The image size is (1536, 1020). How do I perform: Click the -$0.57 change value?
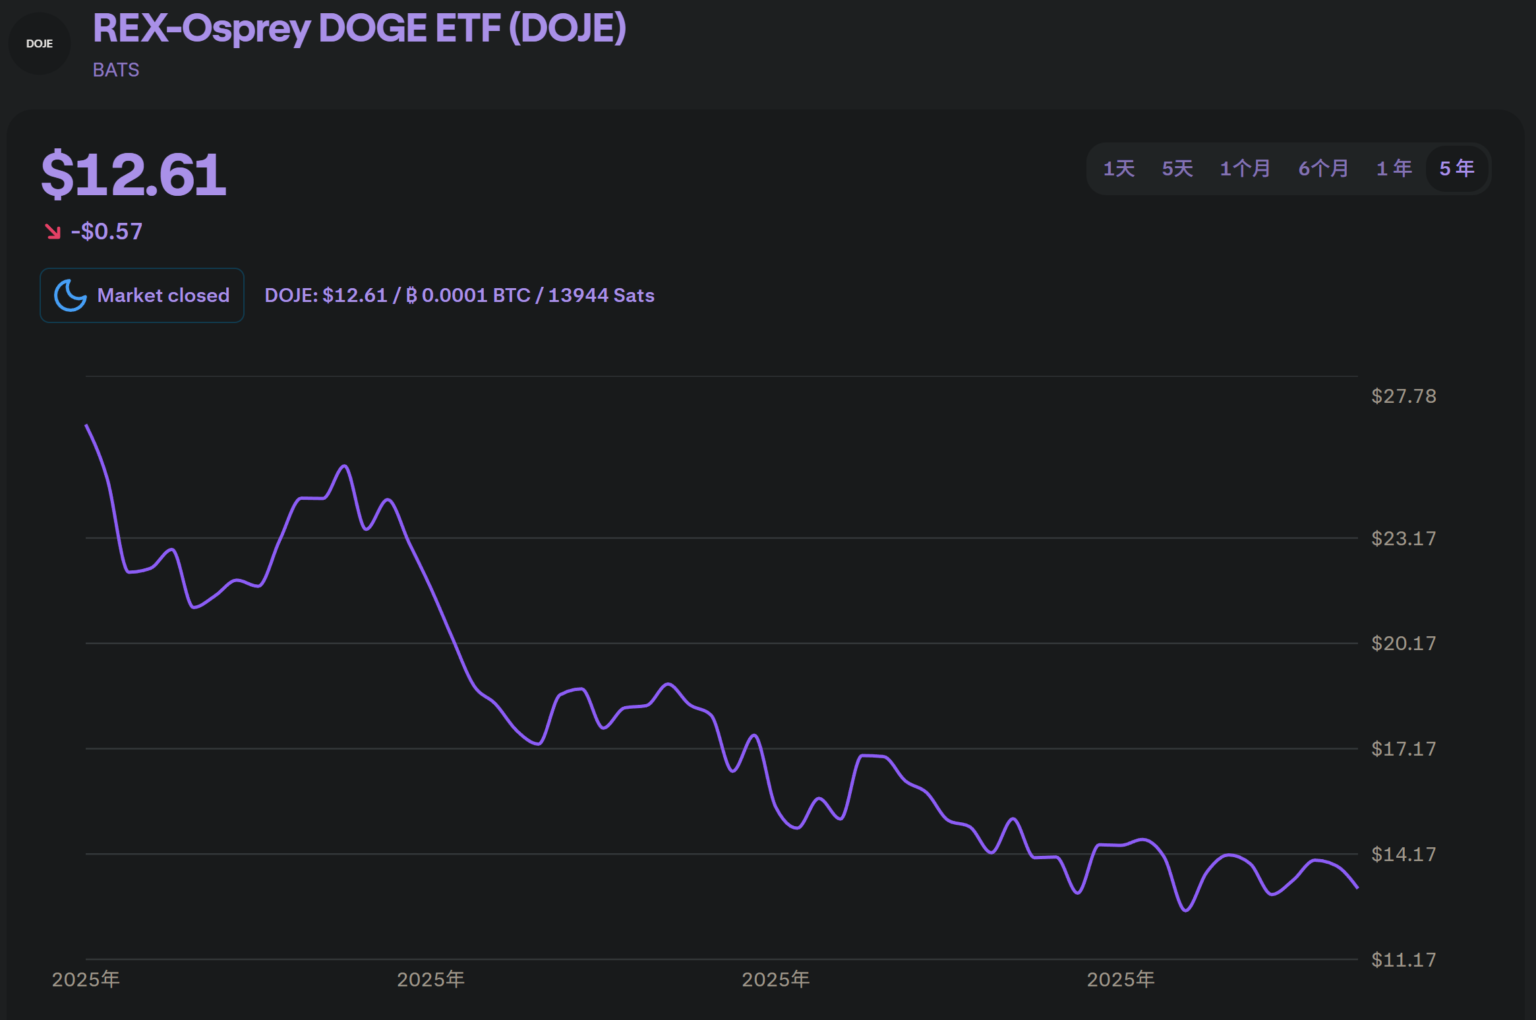(x=107, y=230)
